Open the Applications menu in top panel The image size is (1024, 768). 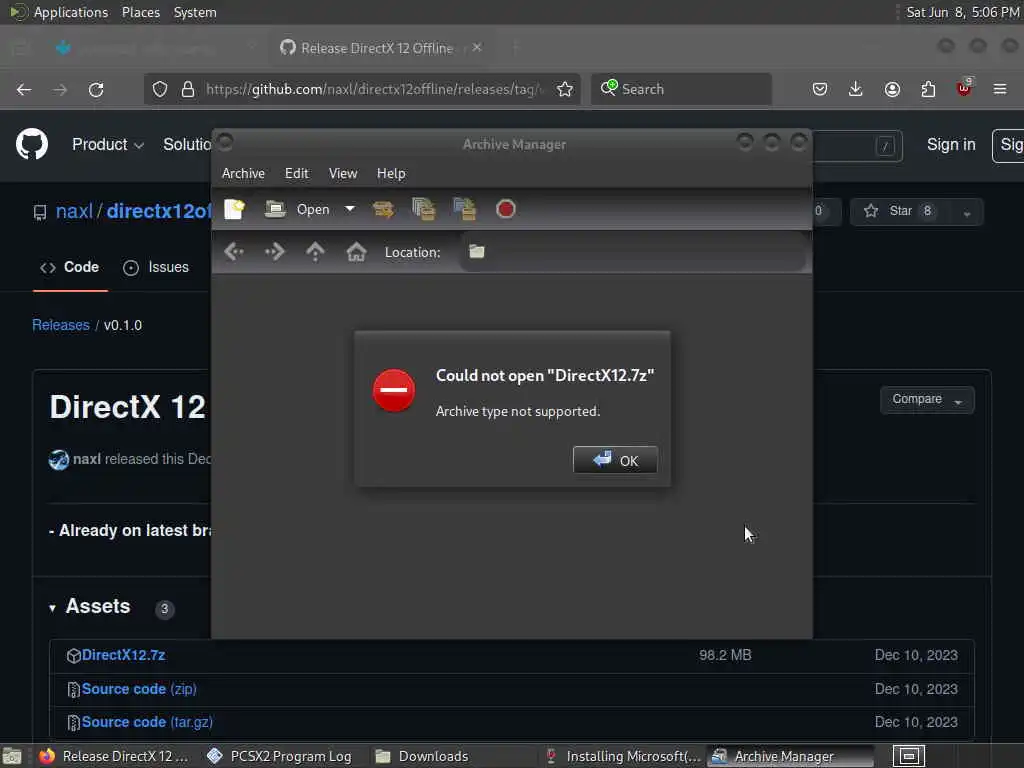[59, 12]
